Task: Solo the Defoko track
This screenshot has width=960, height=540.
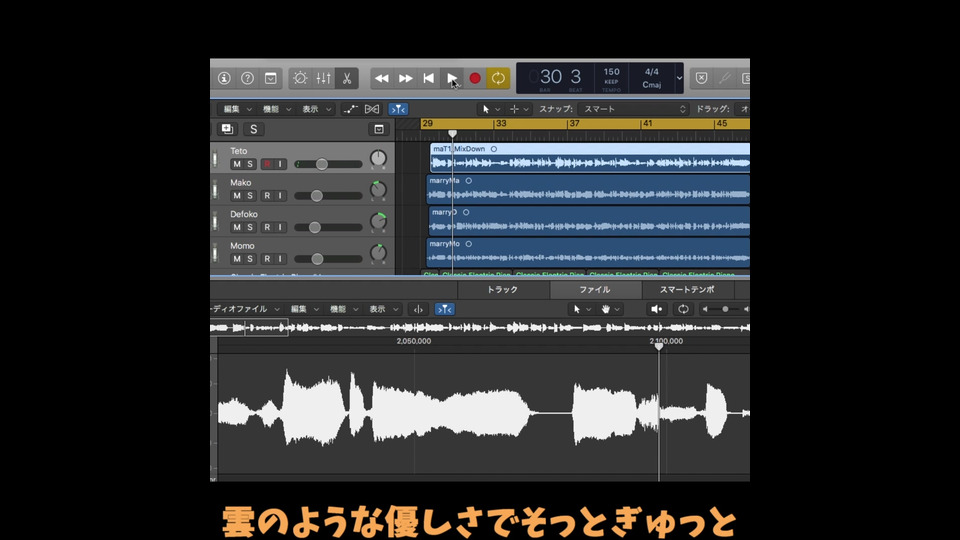Action: (x=250, y=227)
